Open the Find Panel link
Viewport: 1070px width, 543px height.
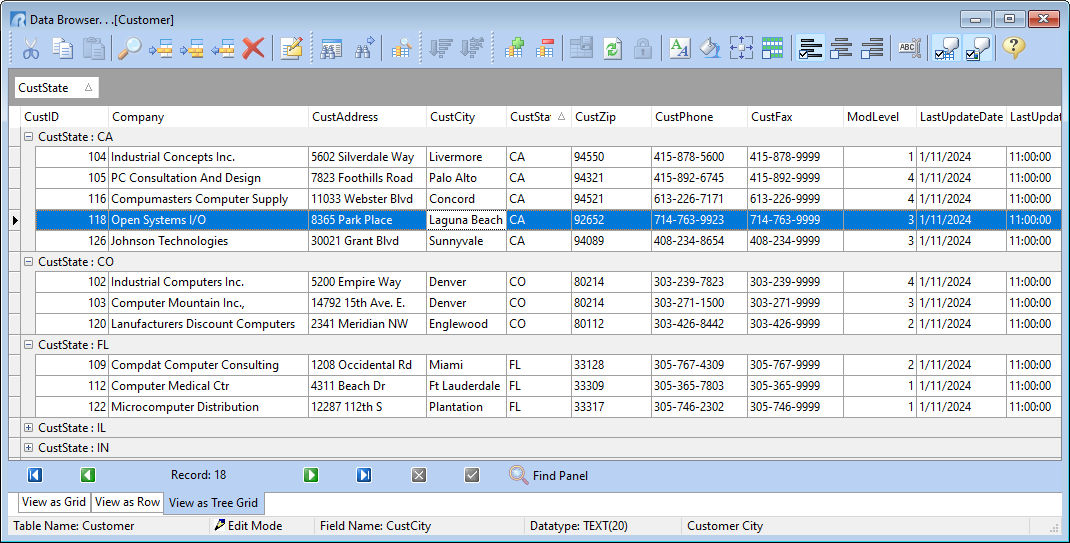(560, 475)
